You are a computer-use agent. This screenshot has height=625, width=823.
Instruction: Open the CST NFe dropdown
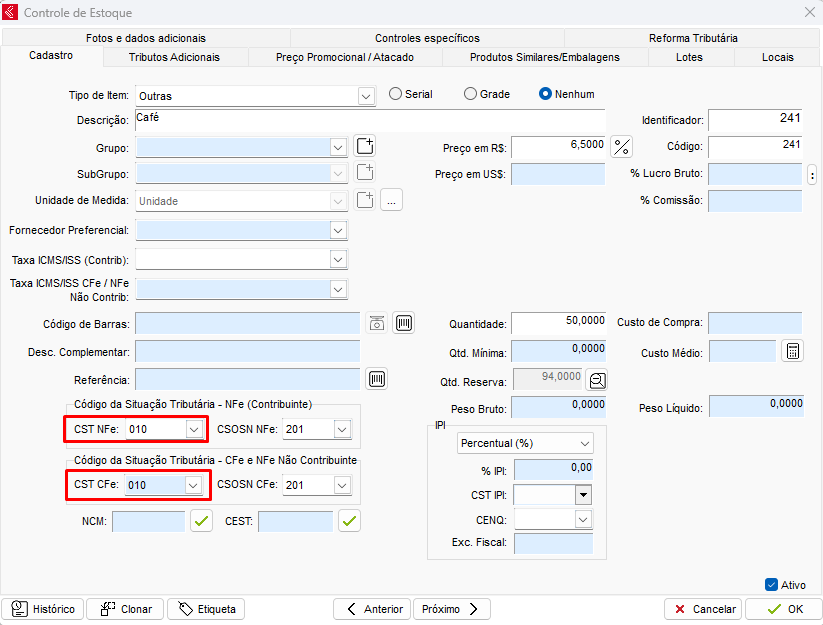(193, 429)
